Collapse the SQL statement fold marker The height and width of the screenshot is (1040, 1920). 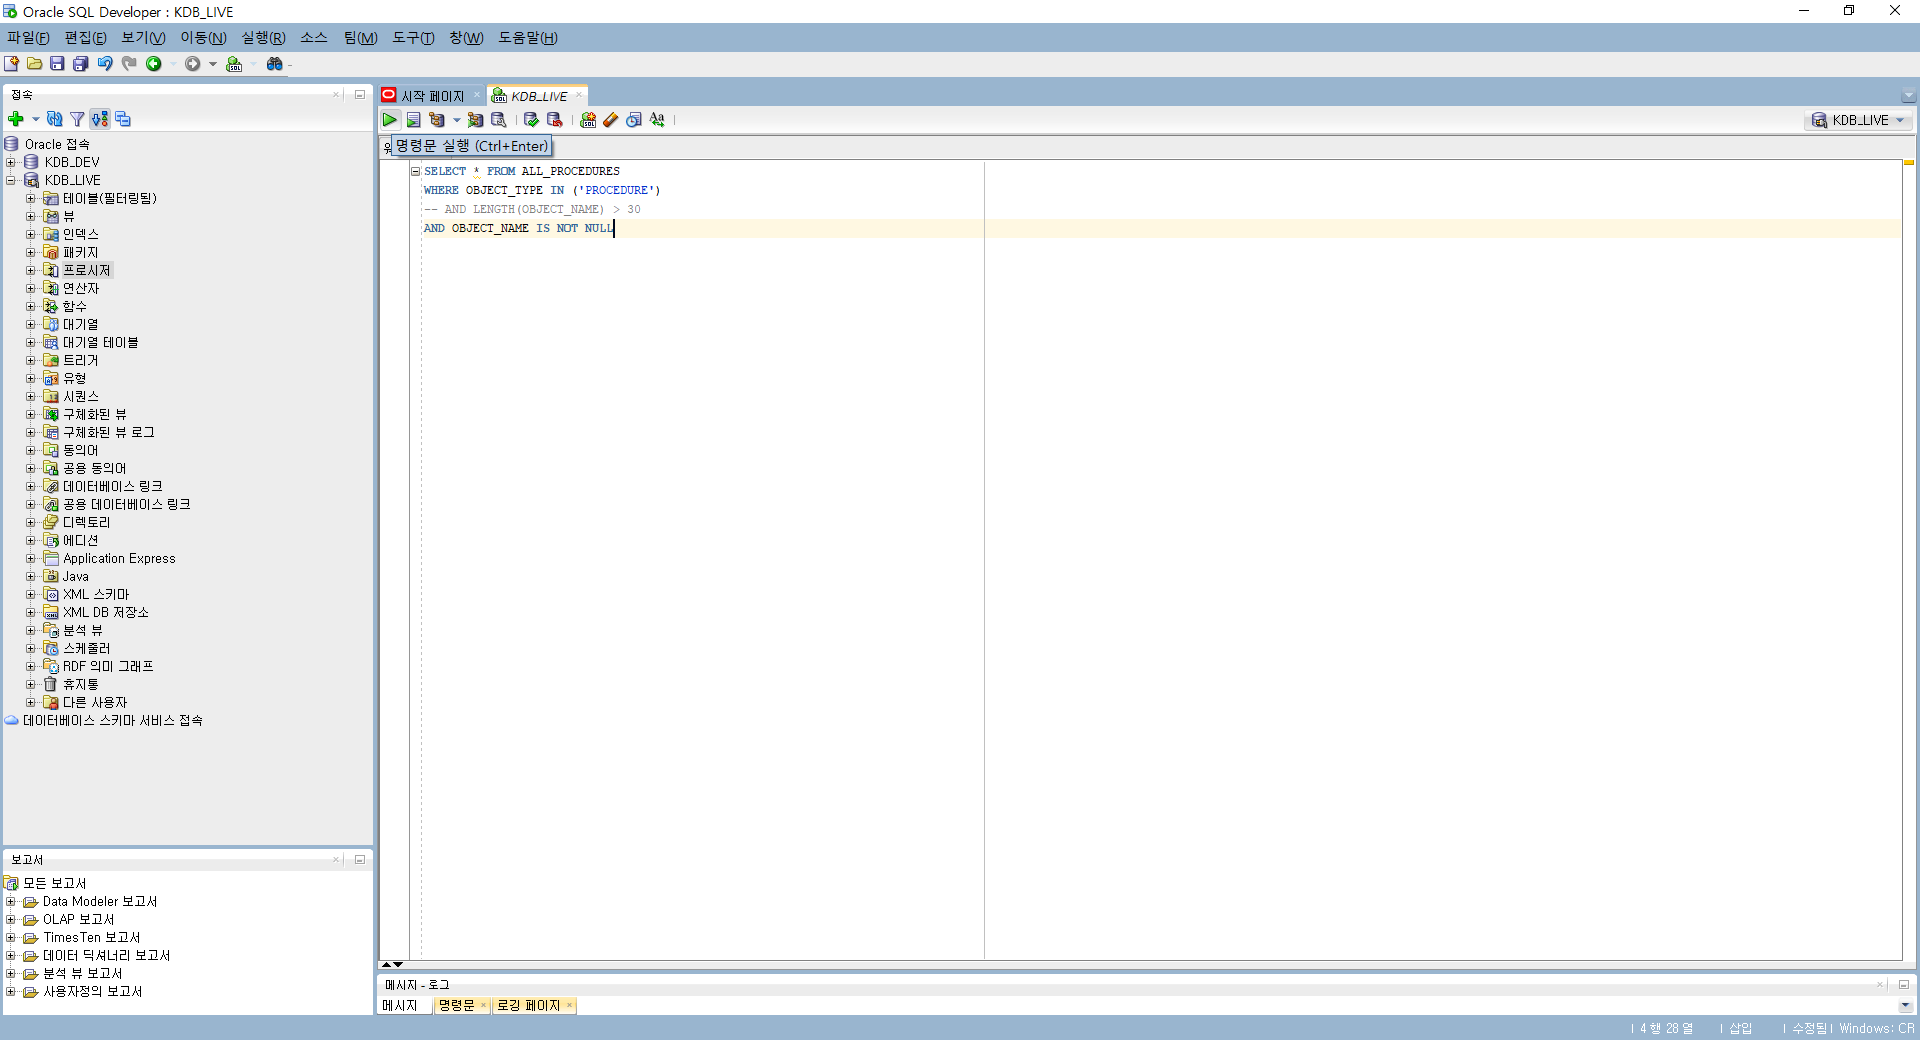click(415, 171)
